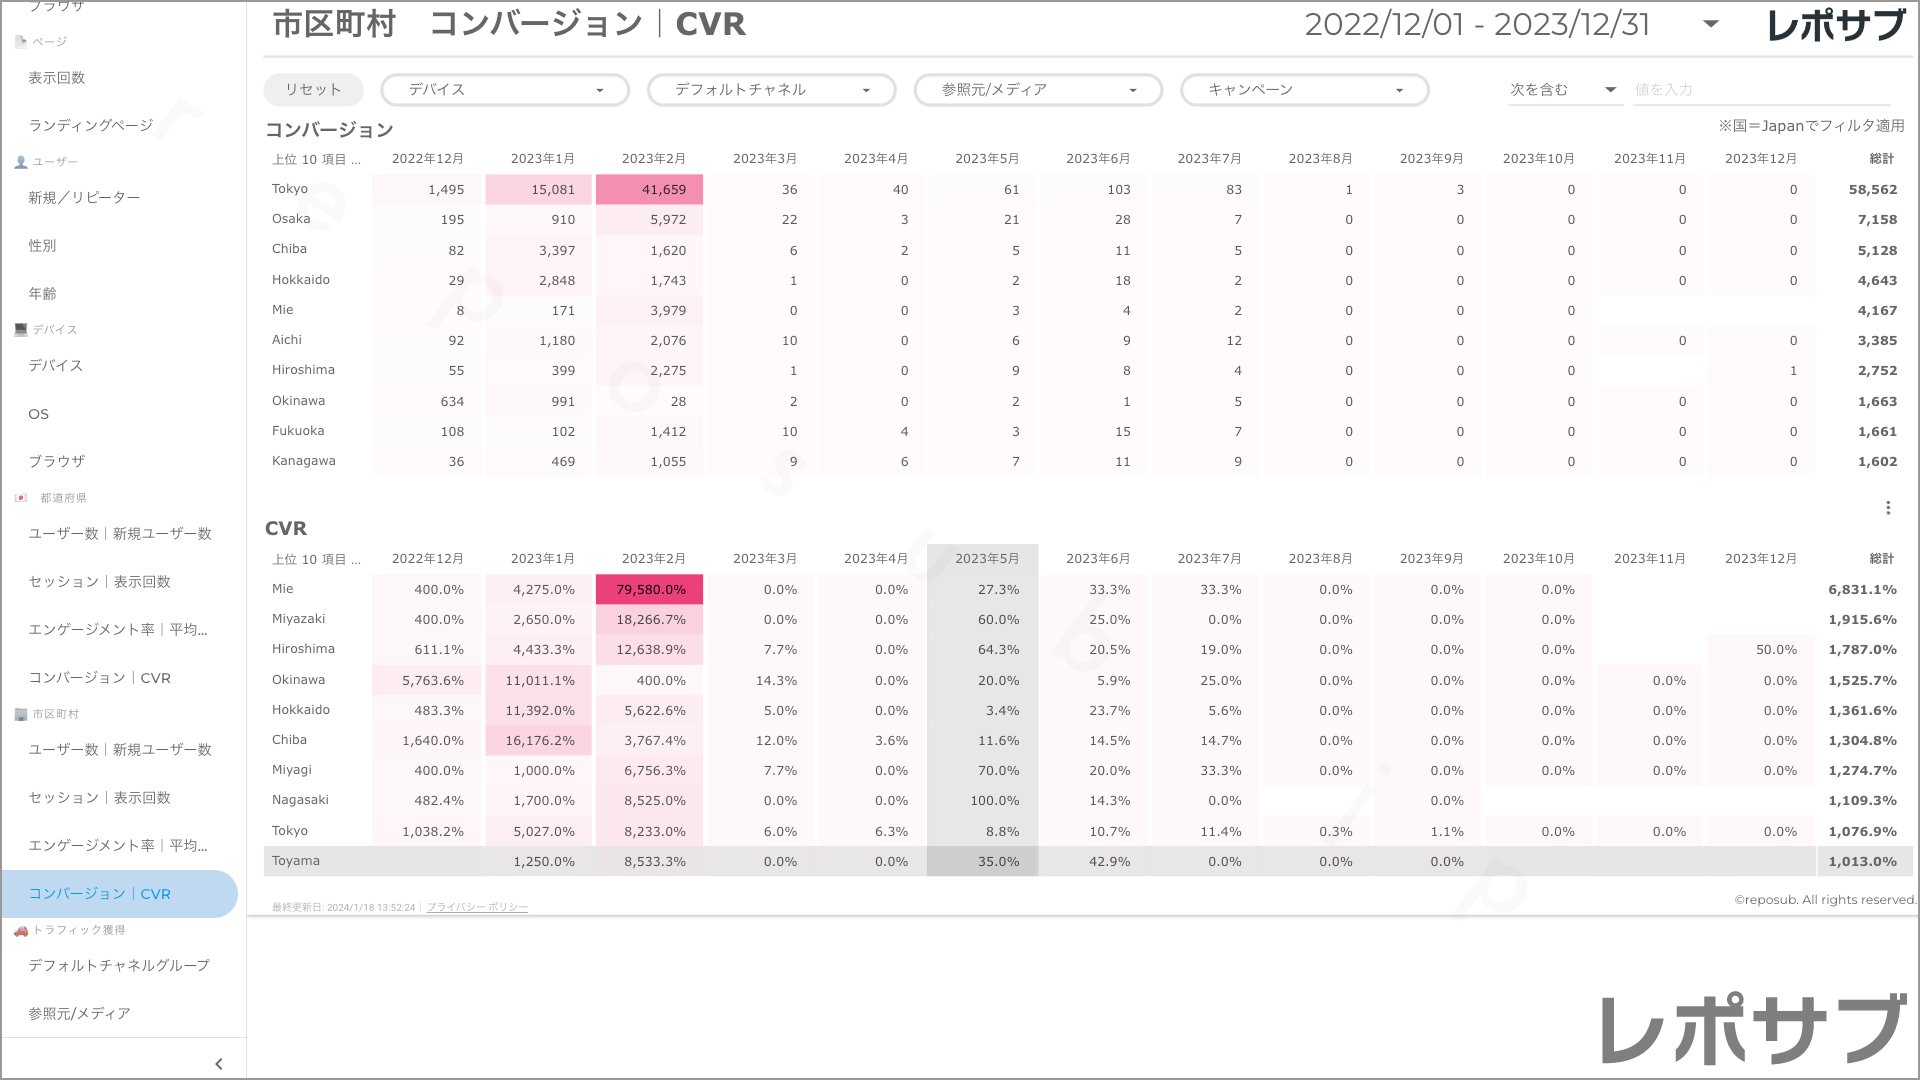Open the デフォルトチャネル filter dropdown

[771, 90]
